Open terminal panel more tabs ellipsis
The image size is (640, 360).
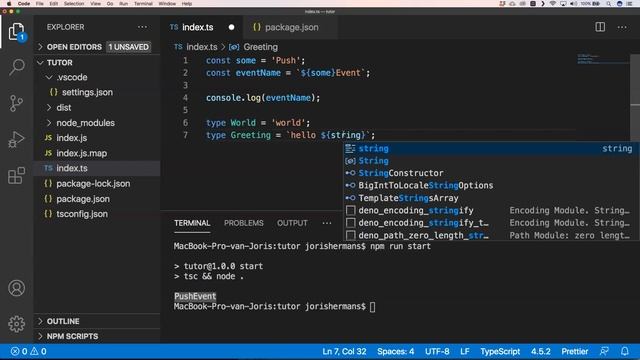point(327,223)
